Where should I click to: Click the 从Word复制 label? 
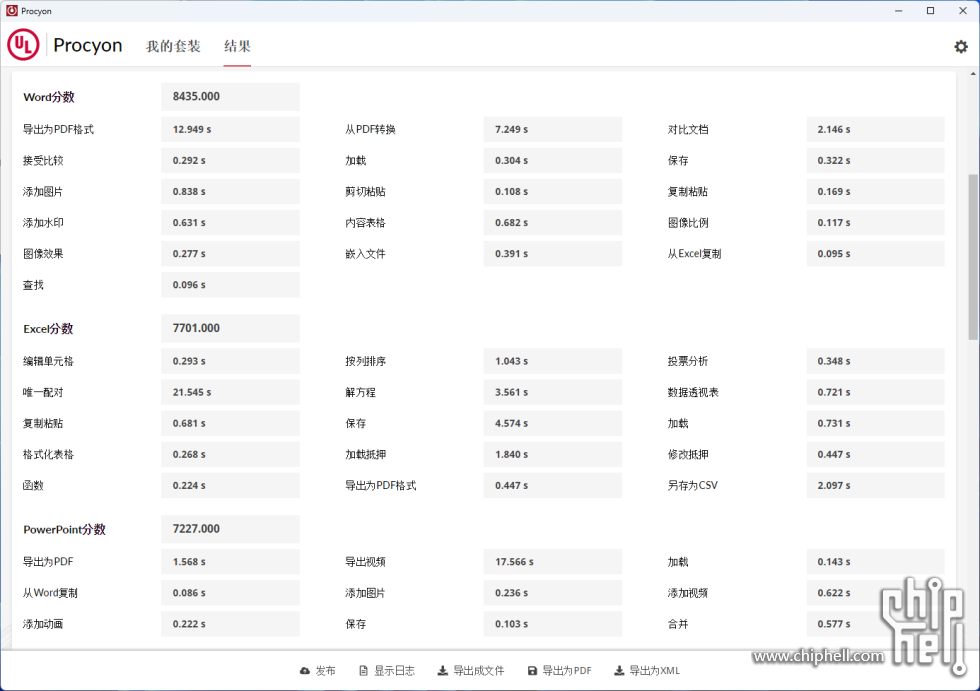(x=50, y=593)
